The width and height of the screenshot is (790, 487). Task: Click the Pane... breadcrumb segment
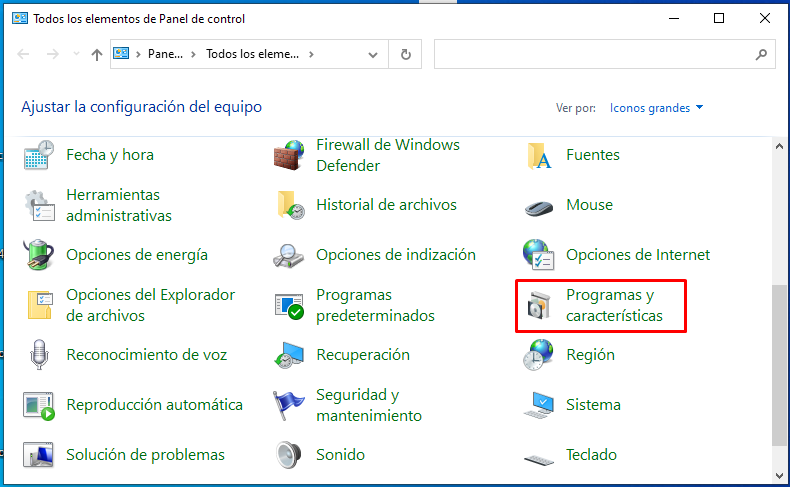[165, 54]
